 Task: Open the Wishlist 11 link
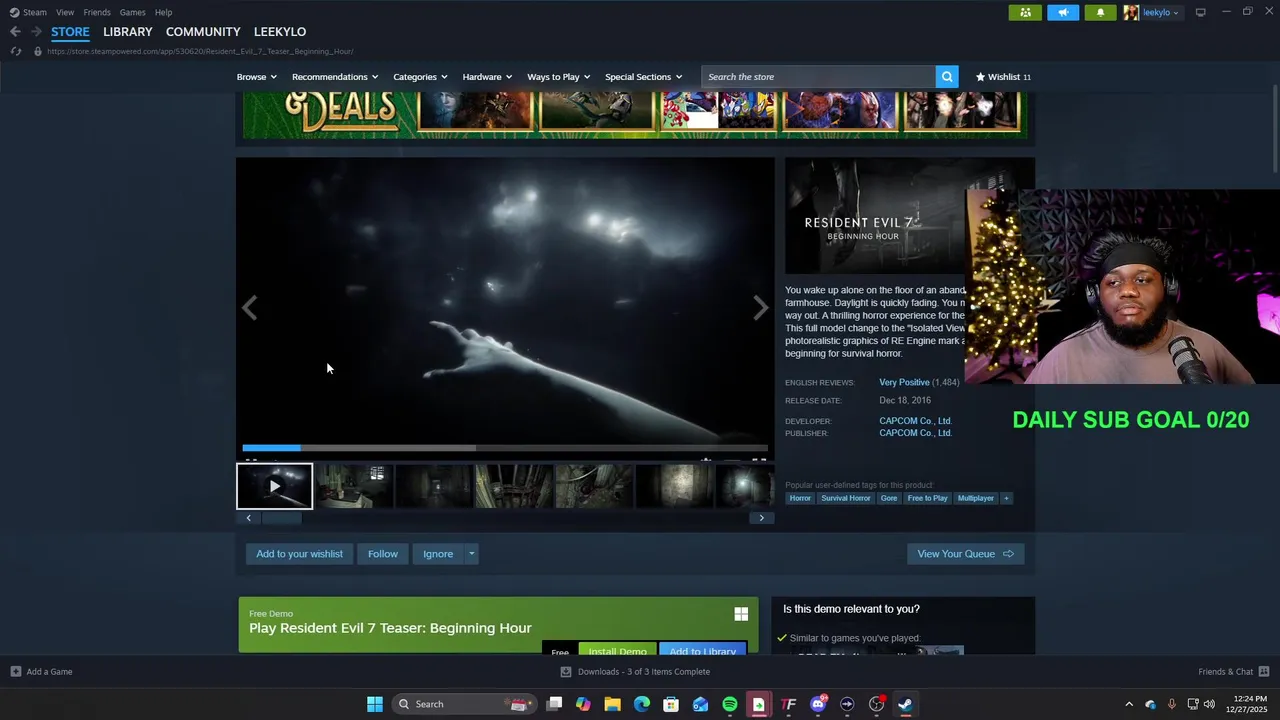[x=1003, y=77]
